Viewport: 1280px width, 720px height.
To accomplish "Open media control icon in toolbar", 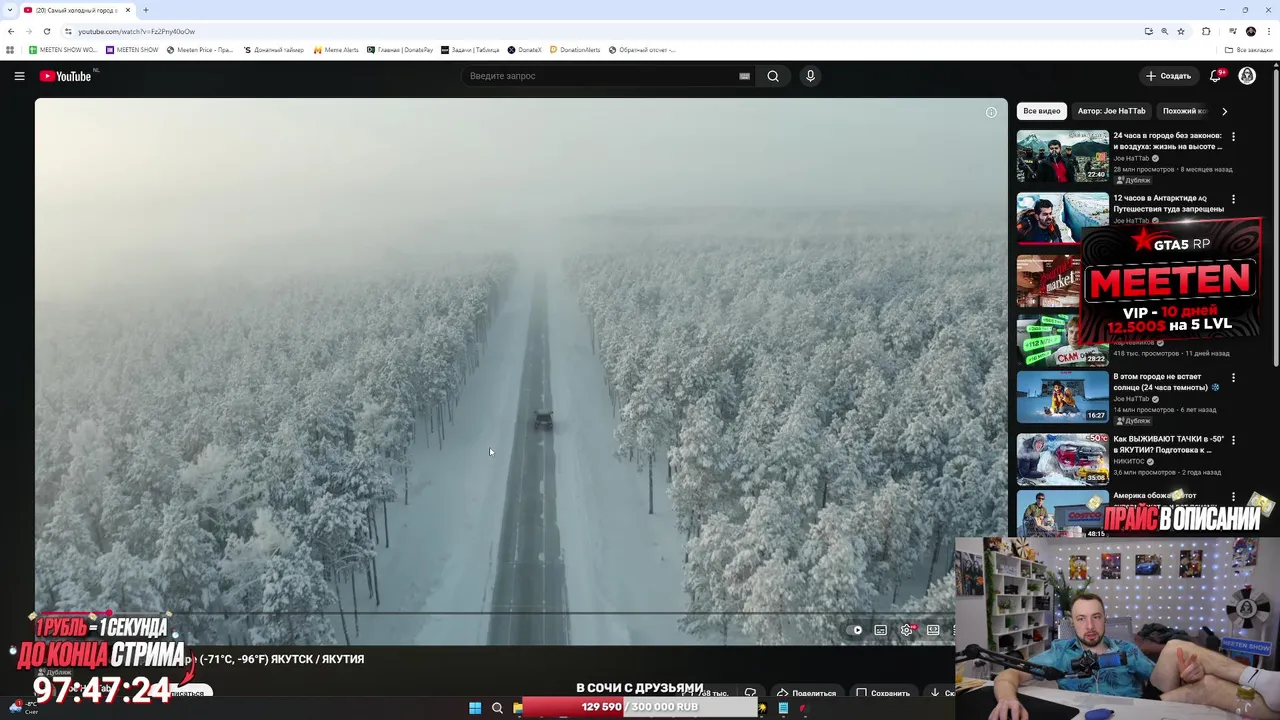I will click(x=1233, y=31).
